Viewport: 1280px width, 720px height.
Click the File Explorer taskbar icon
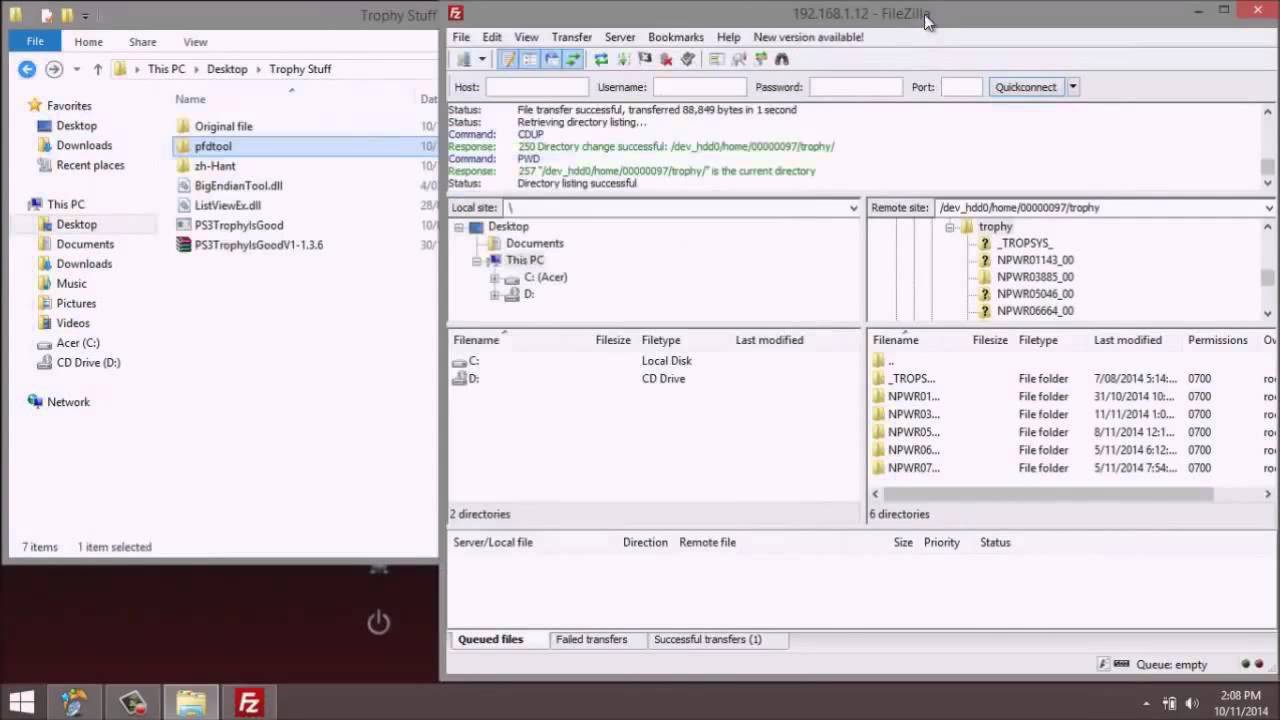[190, 703]
